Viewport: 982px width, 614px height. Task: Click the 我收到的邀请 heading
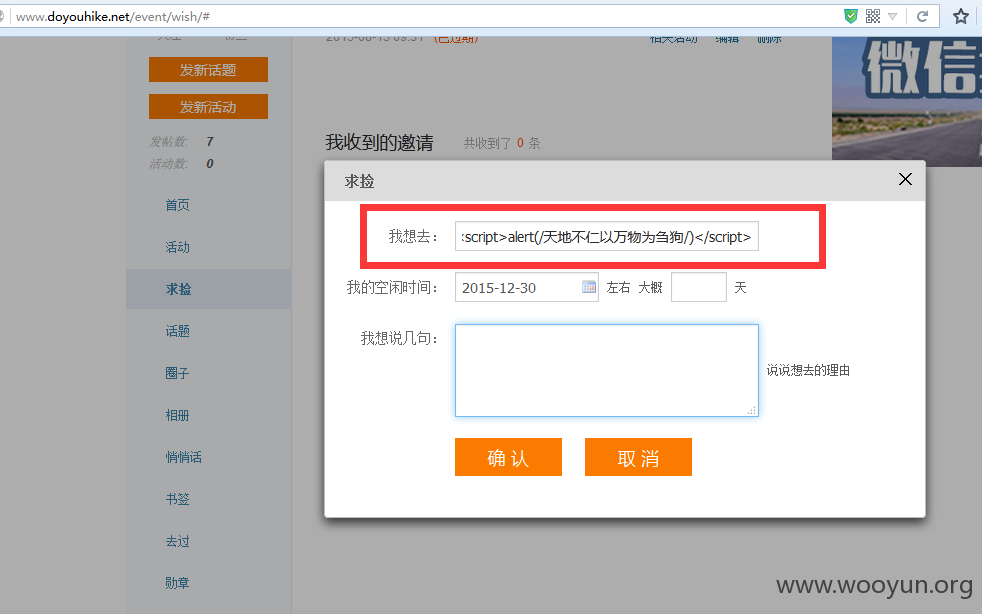point(379,142)
